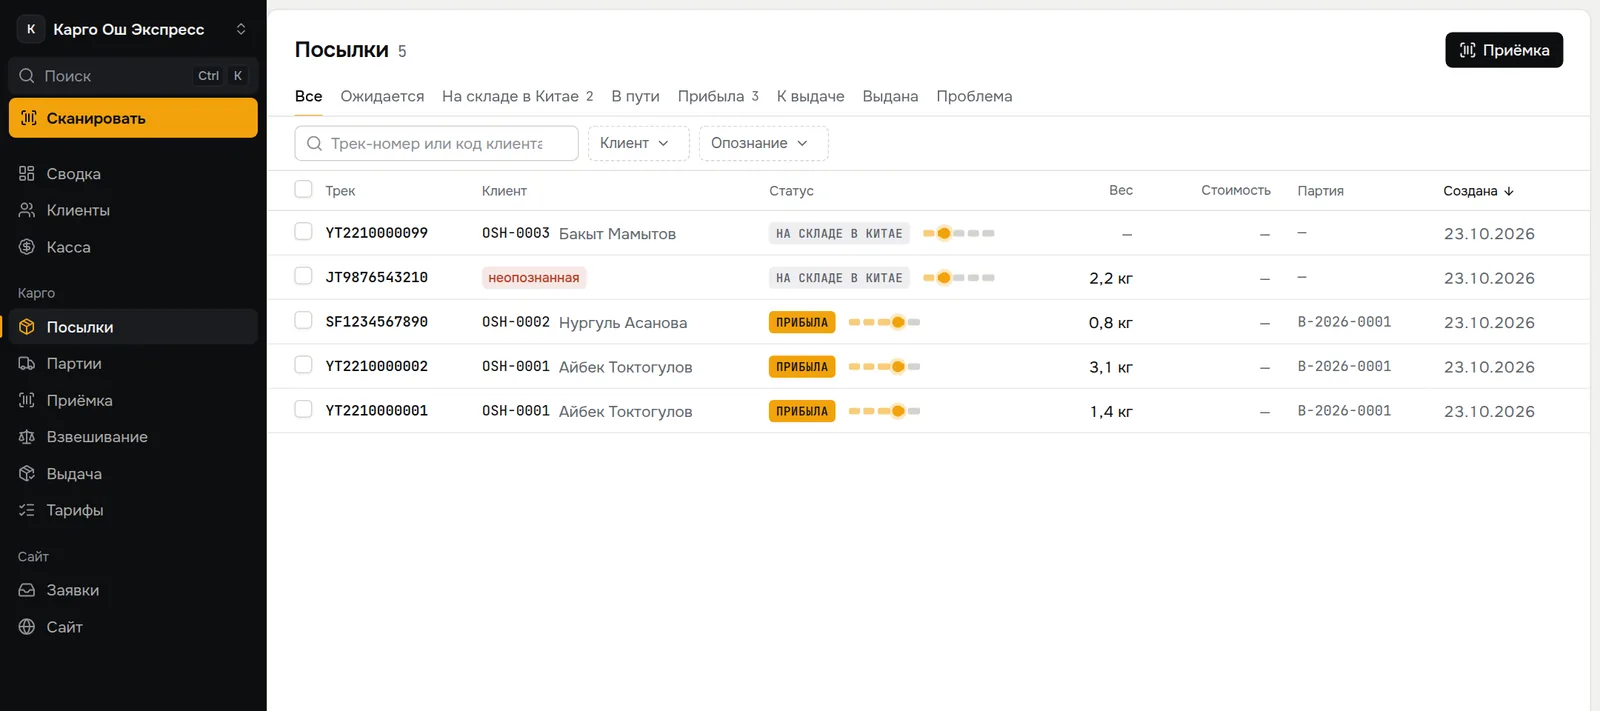1600x711 pixels.
Task: Sort the table by Создана column
Action: (1478, 191)
